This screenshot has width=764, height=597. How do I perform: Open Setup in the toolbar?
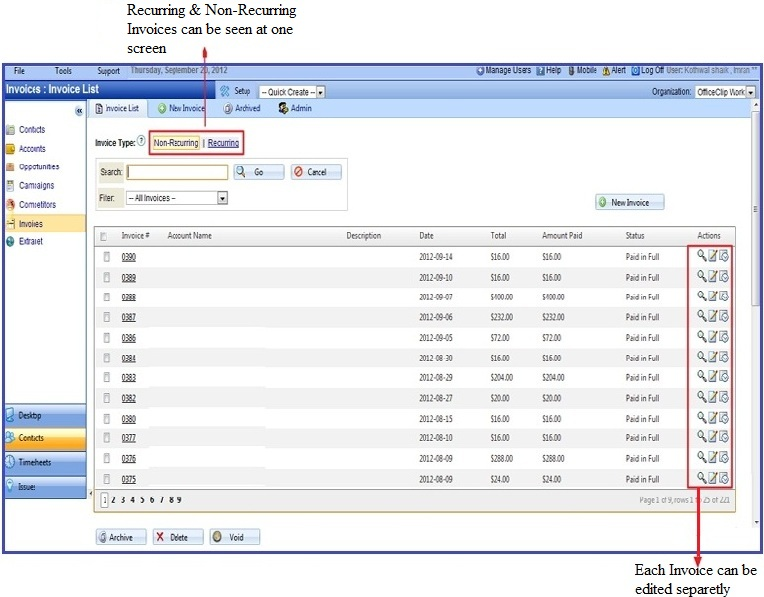pyautogui.click(x=235, y=91)
